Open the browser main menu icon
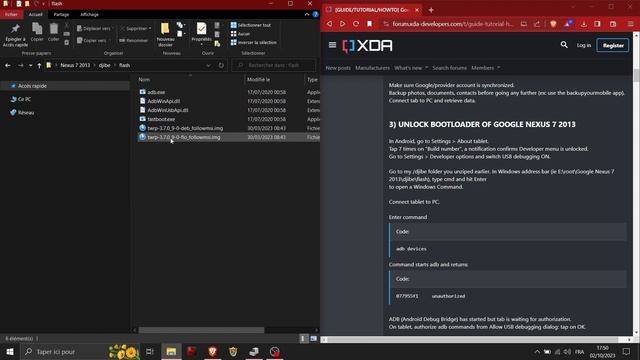640x360 pixels. [631, 24]
